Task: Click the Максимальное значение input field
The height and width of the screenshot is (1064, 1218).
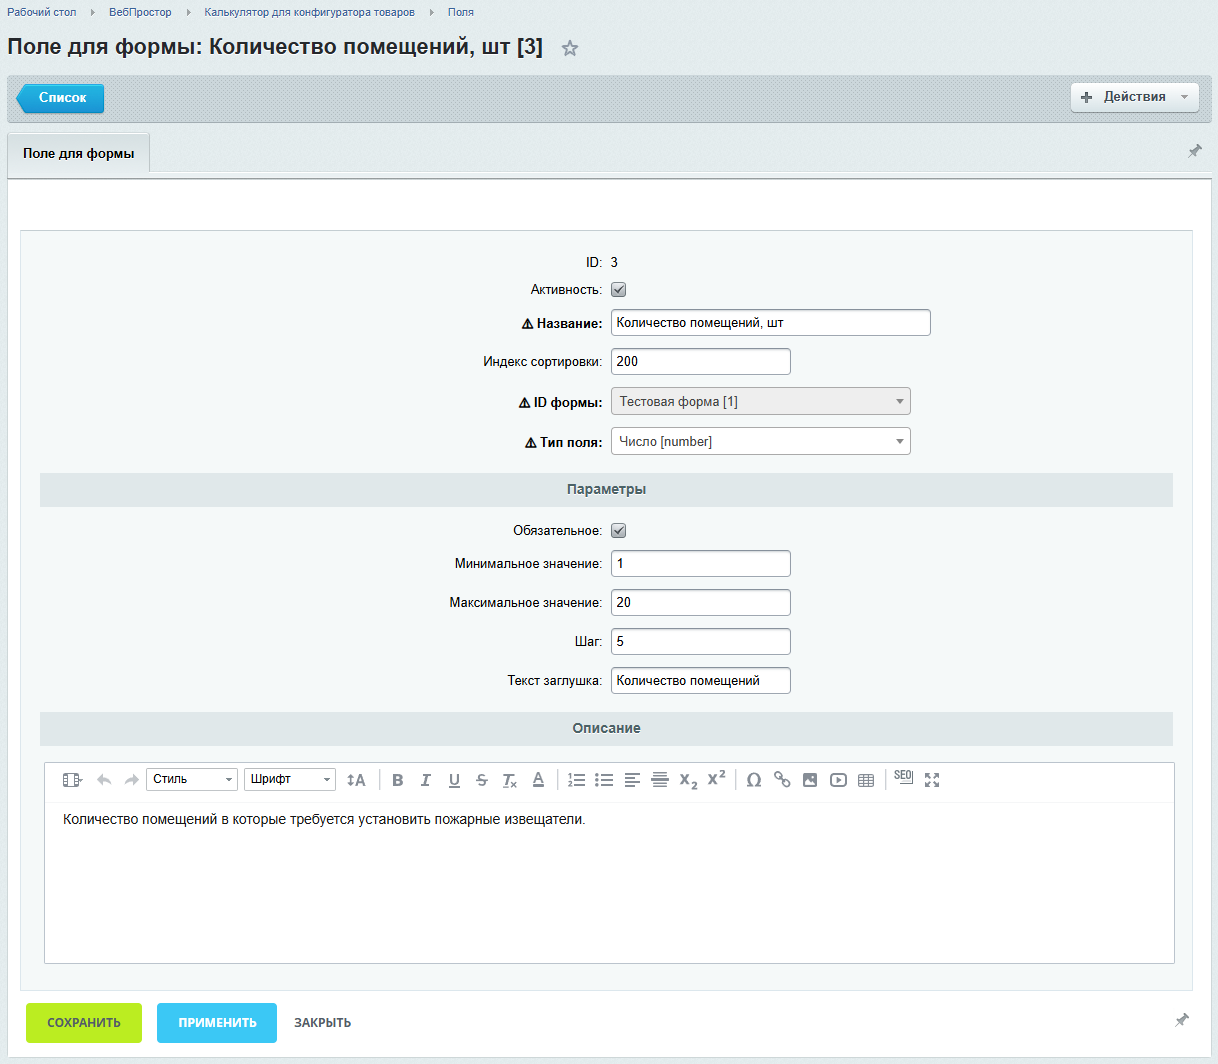Action: click(701, 602)
